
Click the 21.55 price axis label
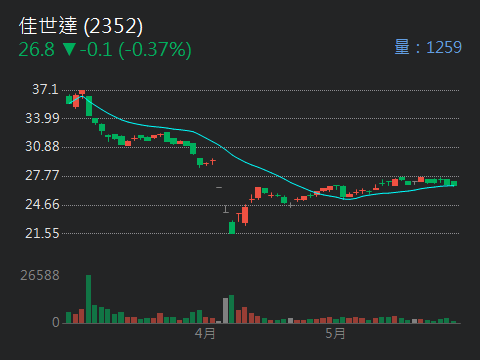tap(42, 234)
